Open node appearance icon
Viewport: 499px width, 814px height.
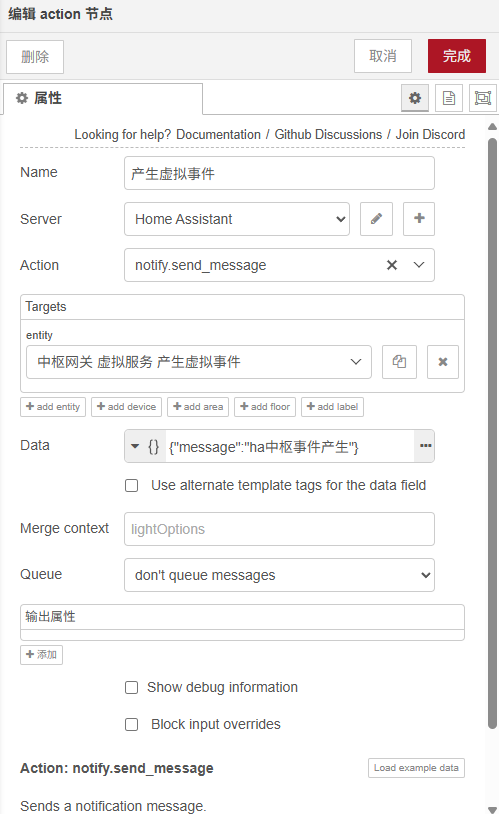[x=482, y=98]
